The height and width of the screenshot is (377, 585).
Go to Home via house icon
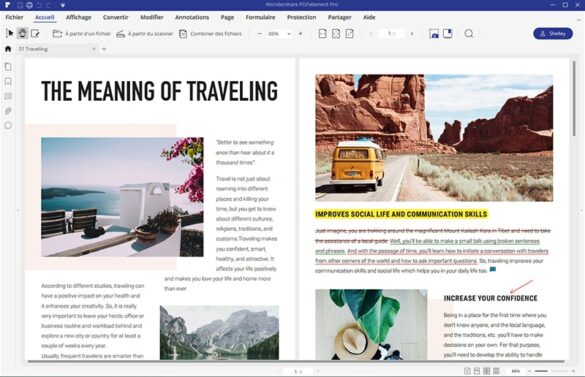8,49
